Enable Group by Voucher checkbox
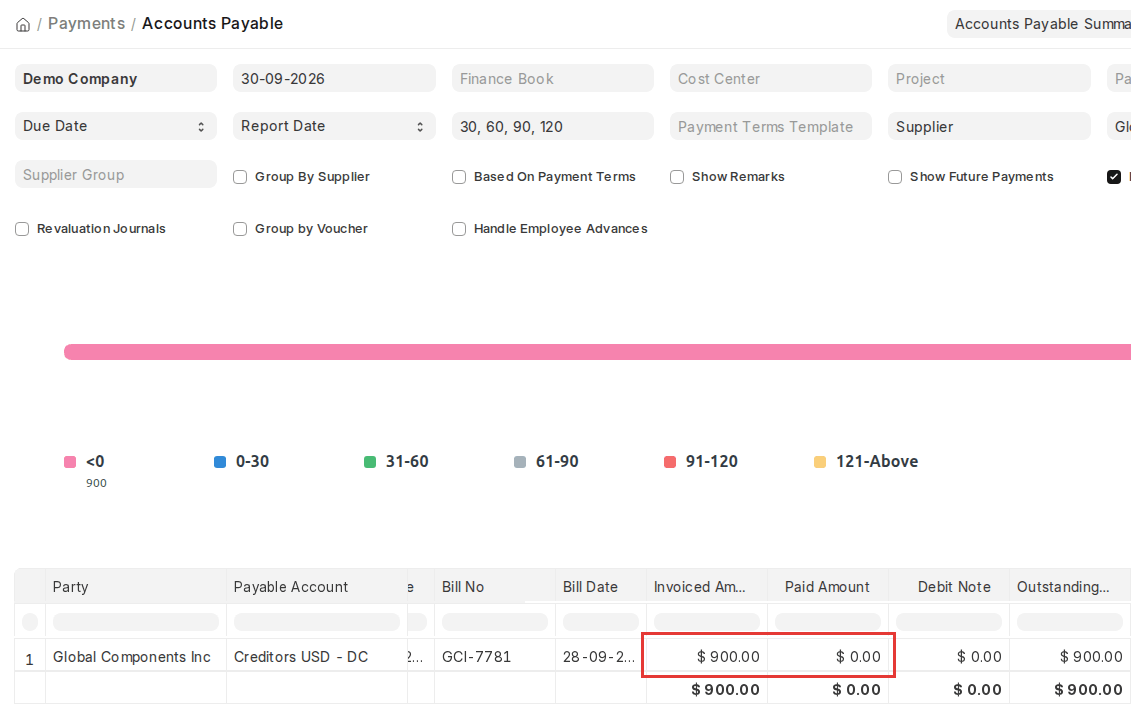The width and height of the screenshot is (1131, 712). (240, 229)
